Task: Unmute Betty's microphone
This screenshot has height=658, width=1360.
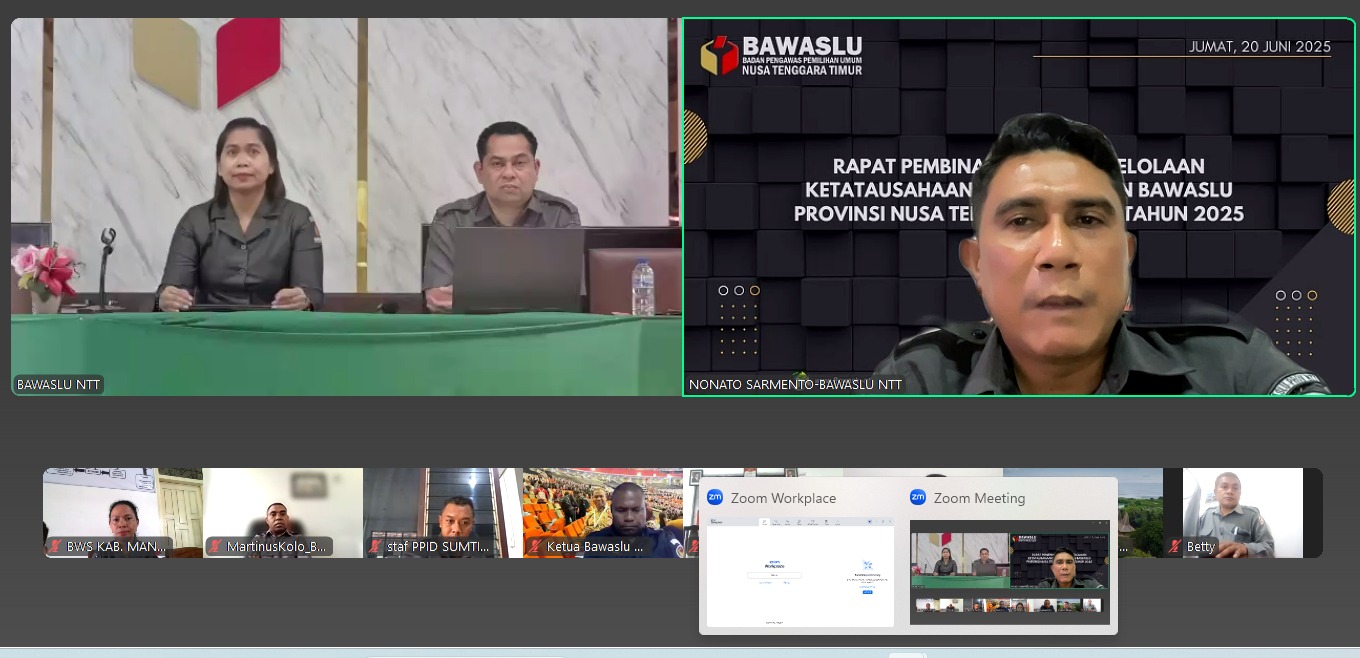Action: point(1175,547)
